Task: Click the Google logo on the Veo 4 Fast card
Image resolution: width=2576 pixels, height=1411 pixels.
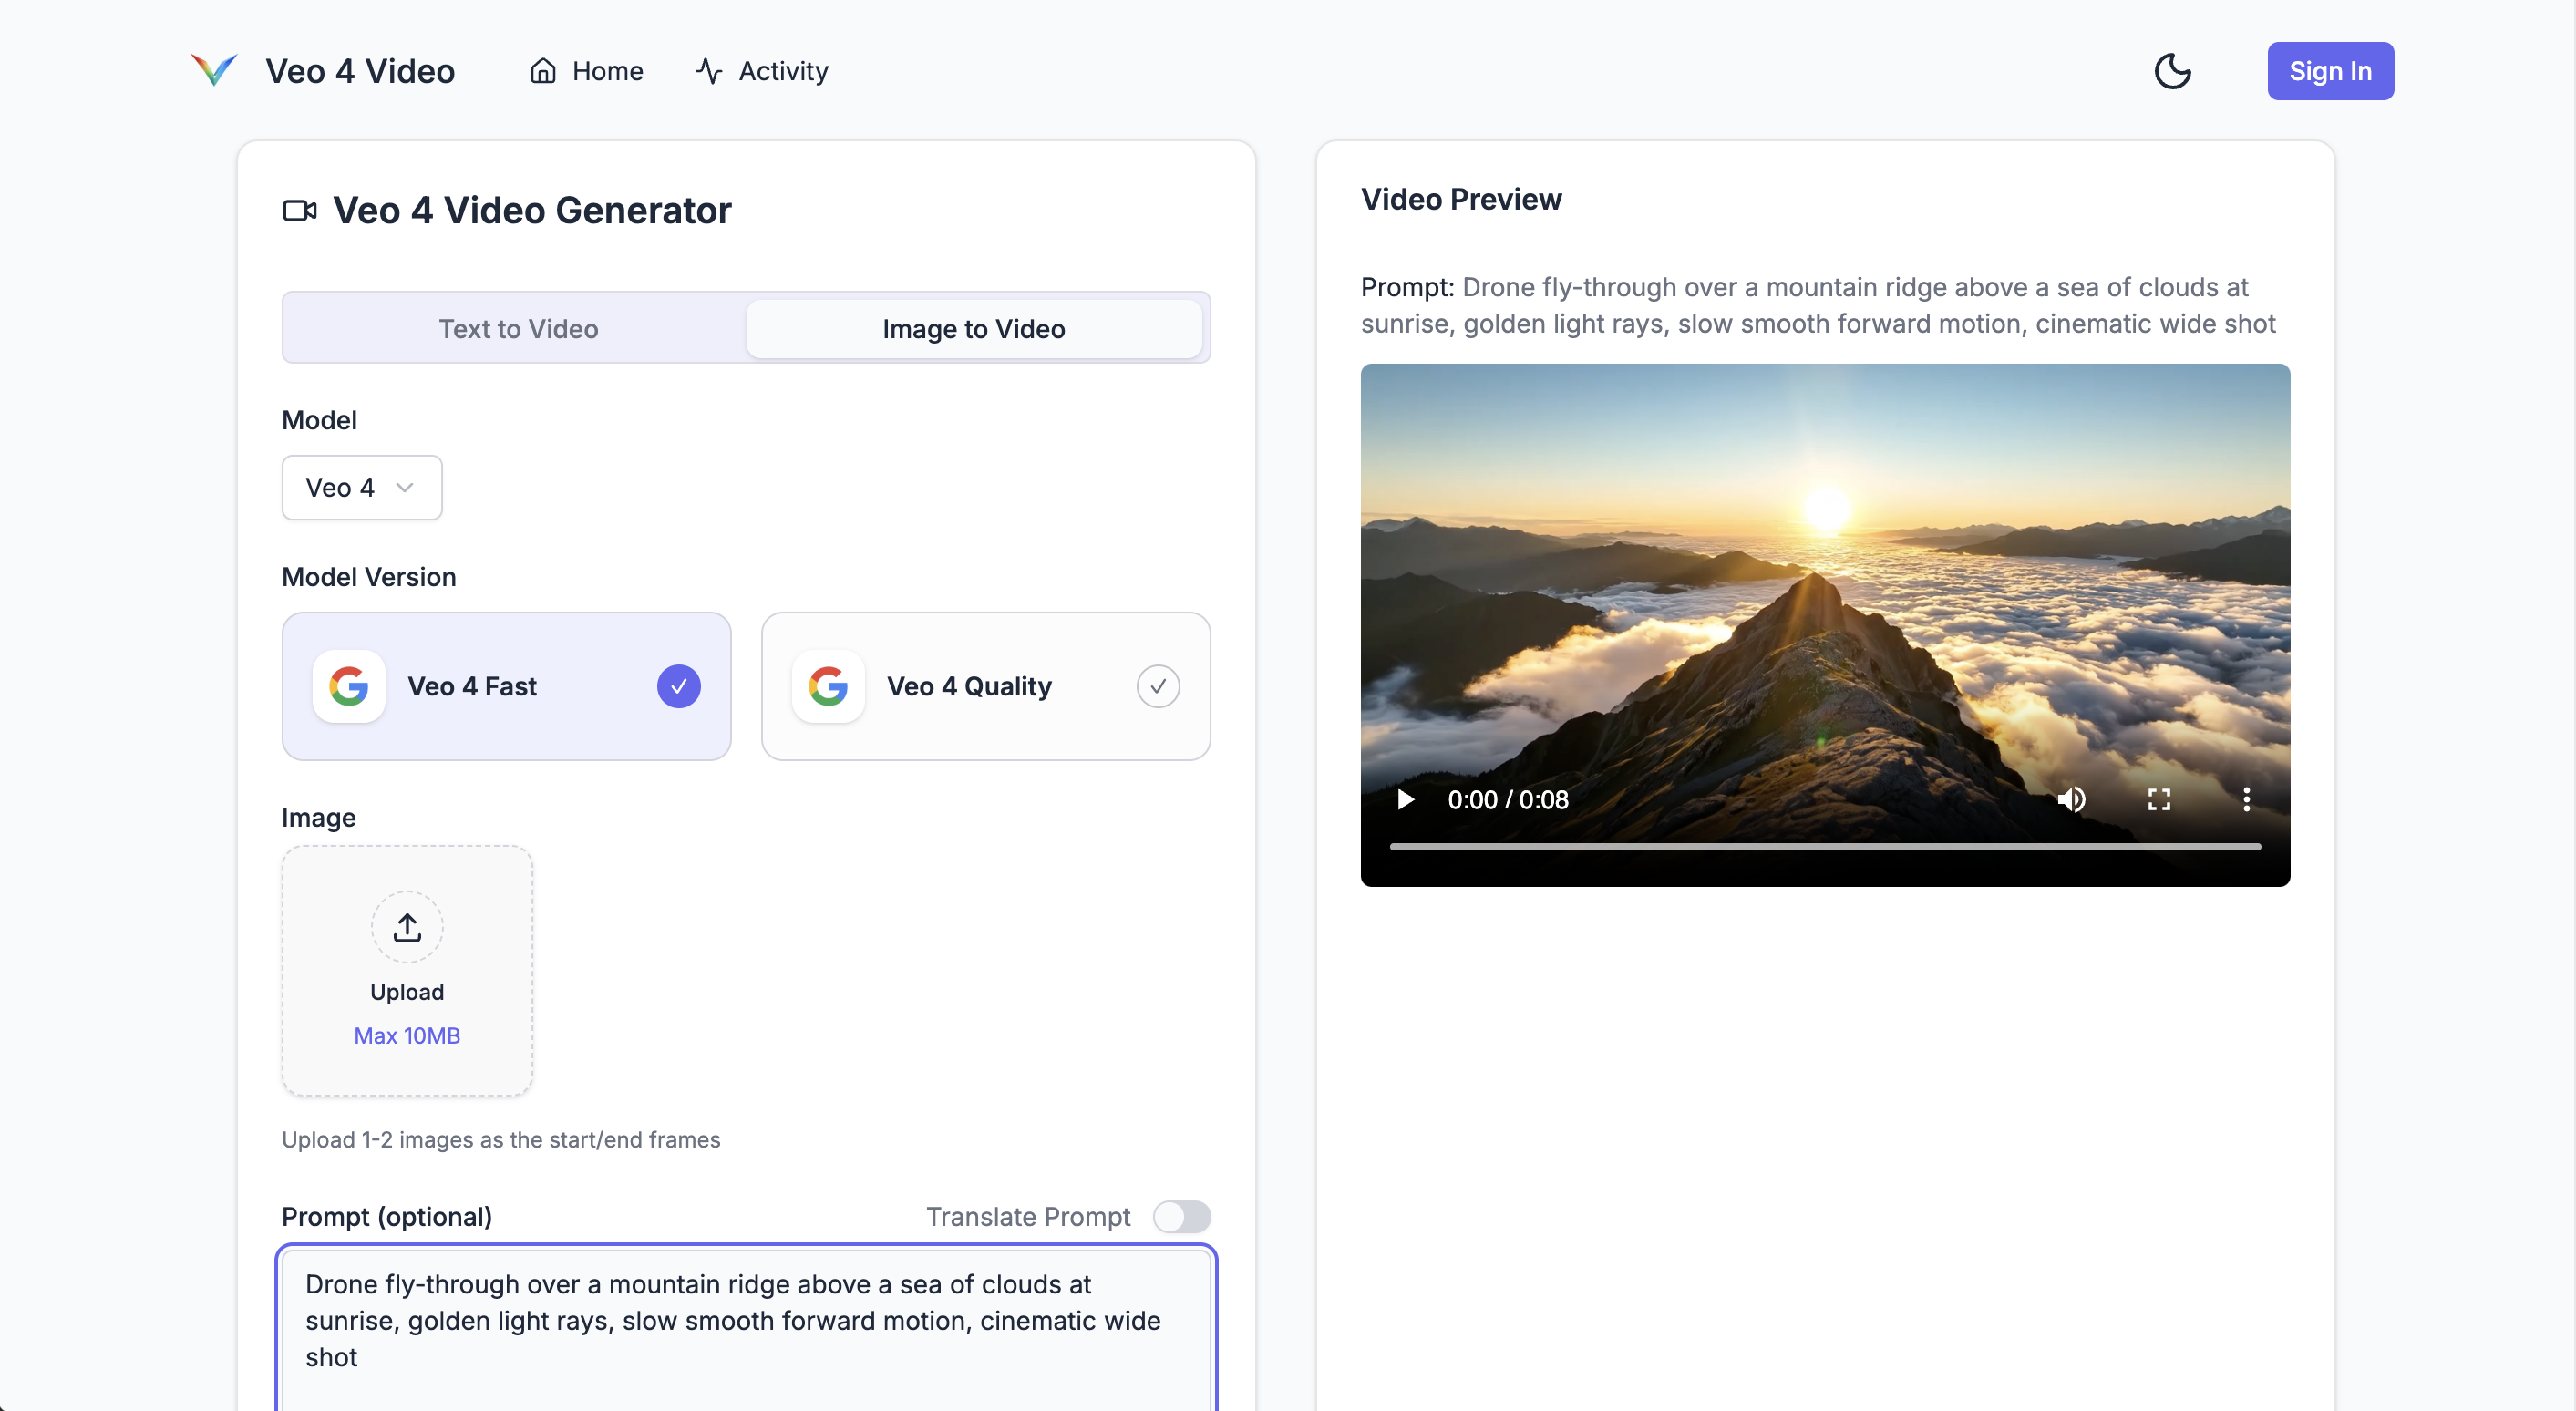Action: (x=349, y=686)
